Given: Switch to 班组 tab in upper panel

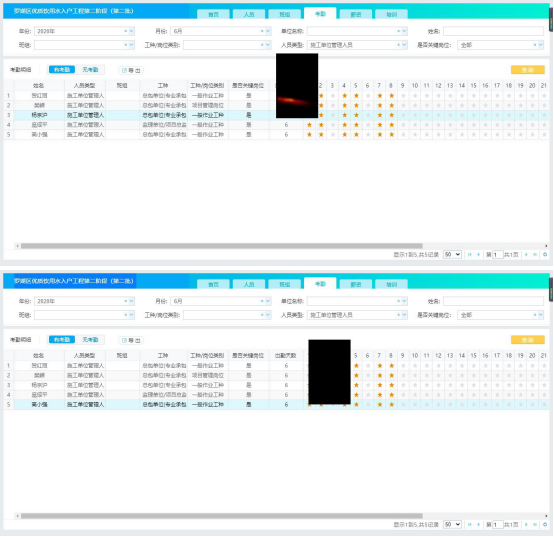Looking at the screenshot, I should point(285,14).
